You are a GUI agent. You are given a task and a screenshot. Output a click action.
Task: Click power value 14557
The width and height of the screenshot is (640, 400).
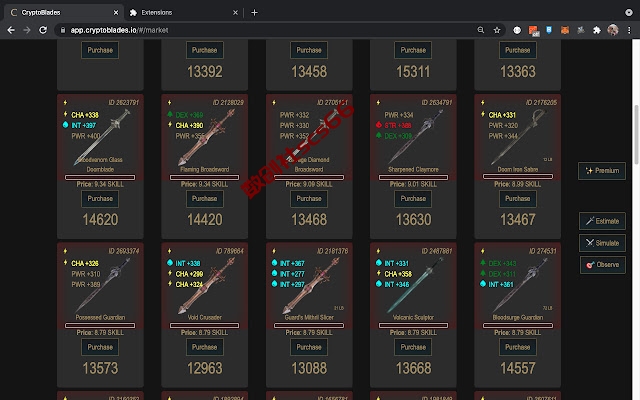click(518, 369)
